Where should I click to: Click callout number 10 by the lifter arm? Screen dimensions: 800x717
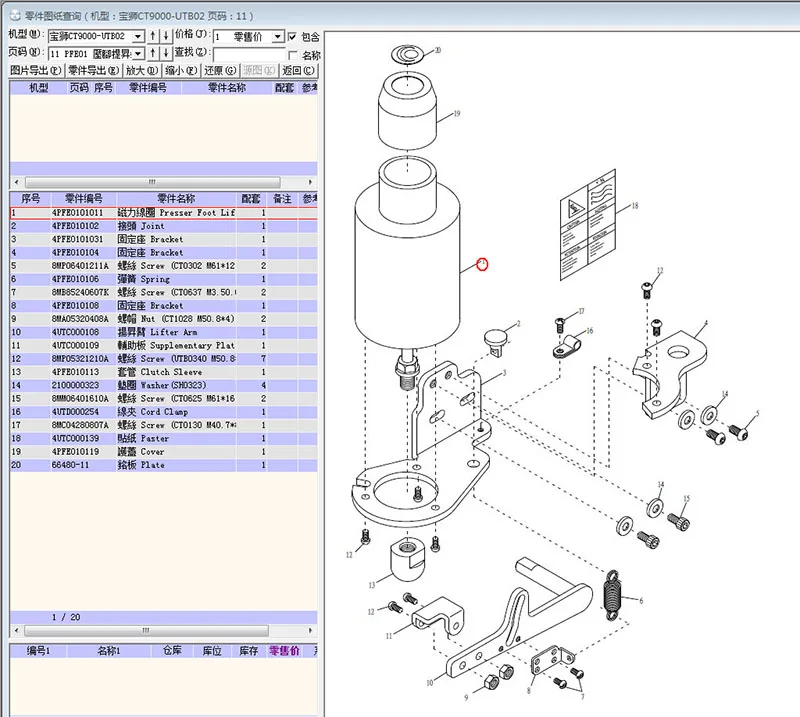coord(430,682)
